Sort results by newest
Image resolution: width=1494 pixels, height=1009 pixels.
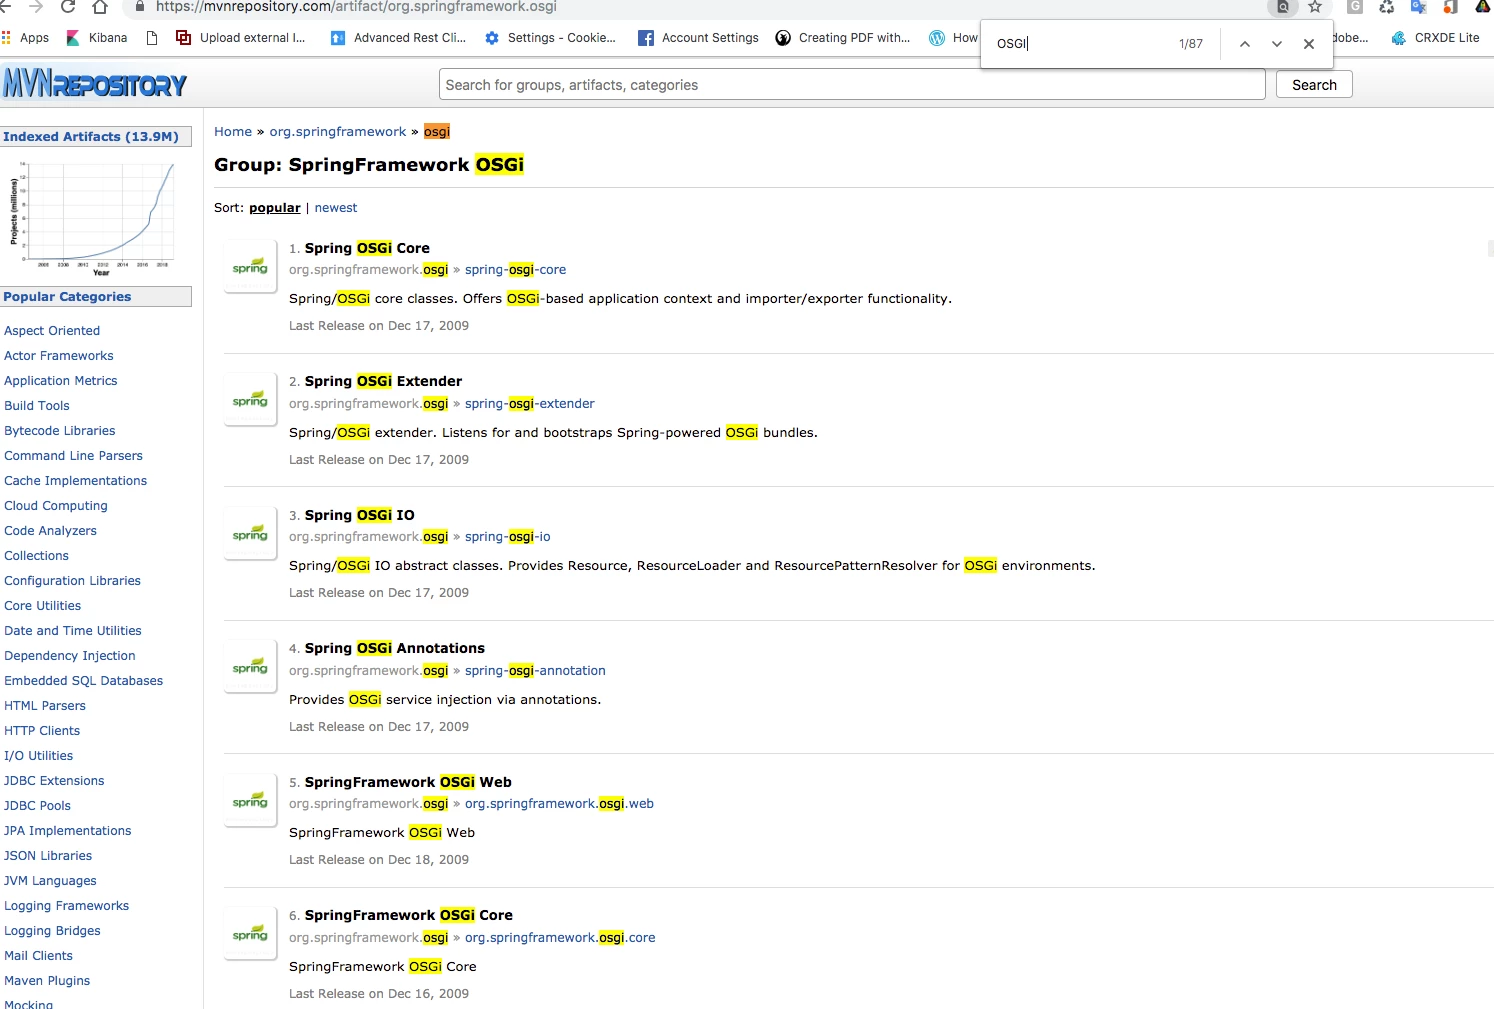pos(336,208)
